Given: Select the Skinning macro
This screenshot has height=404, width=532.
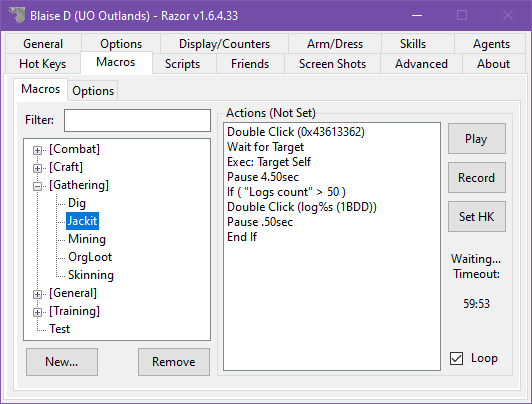Looking at the screenshot, I should (91, 275).
